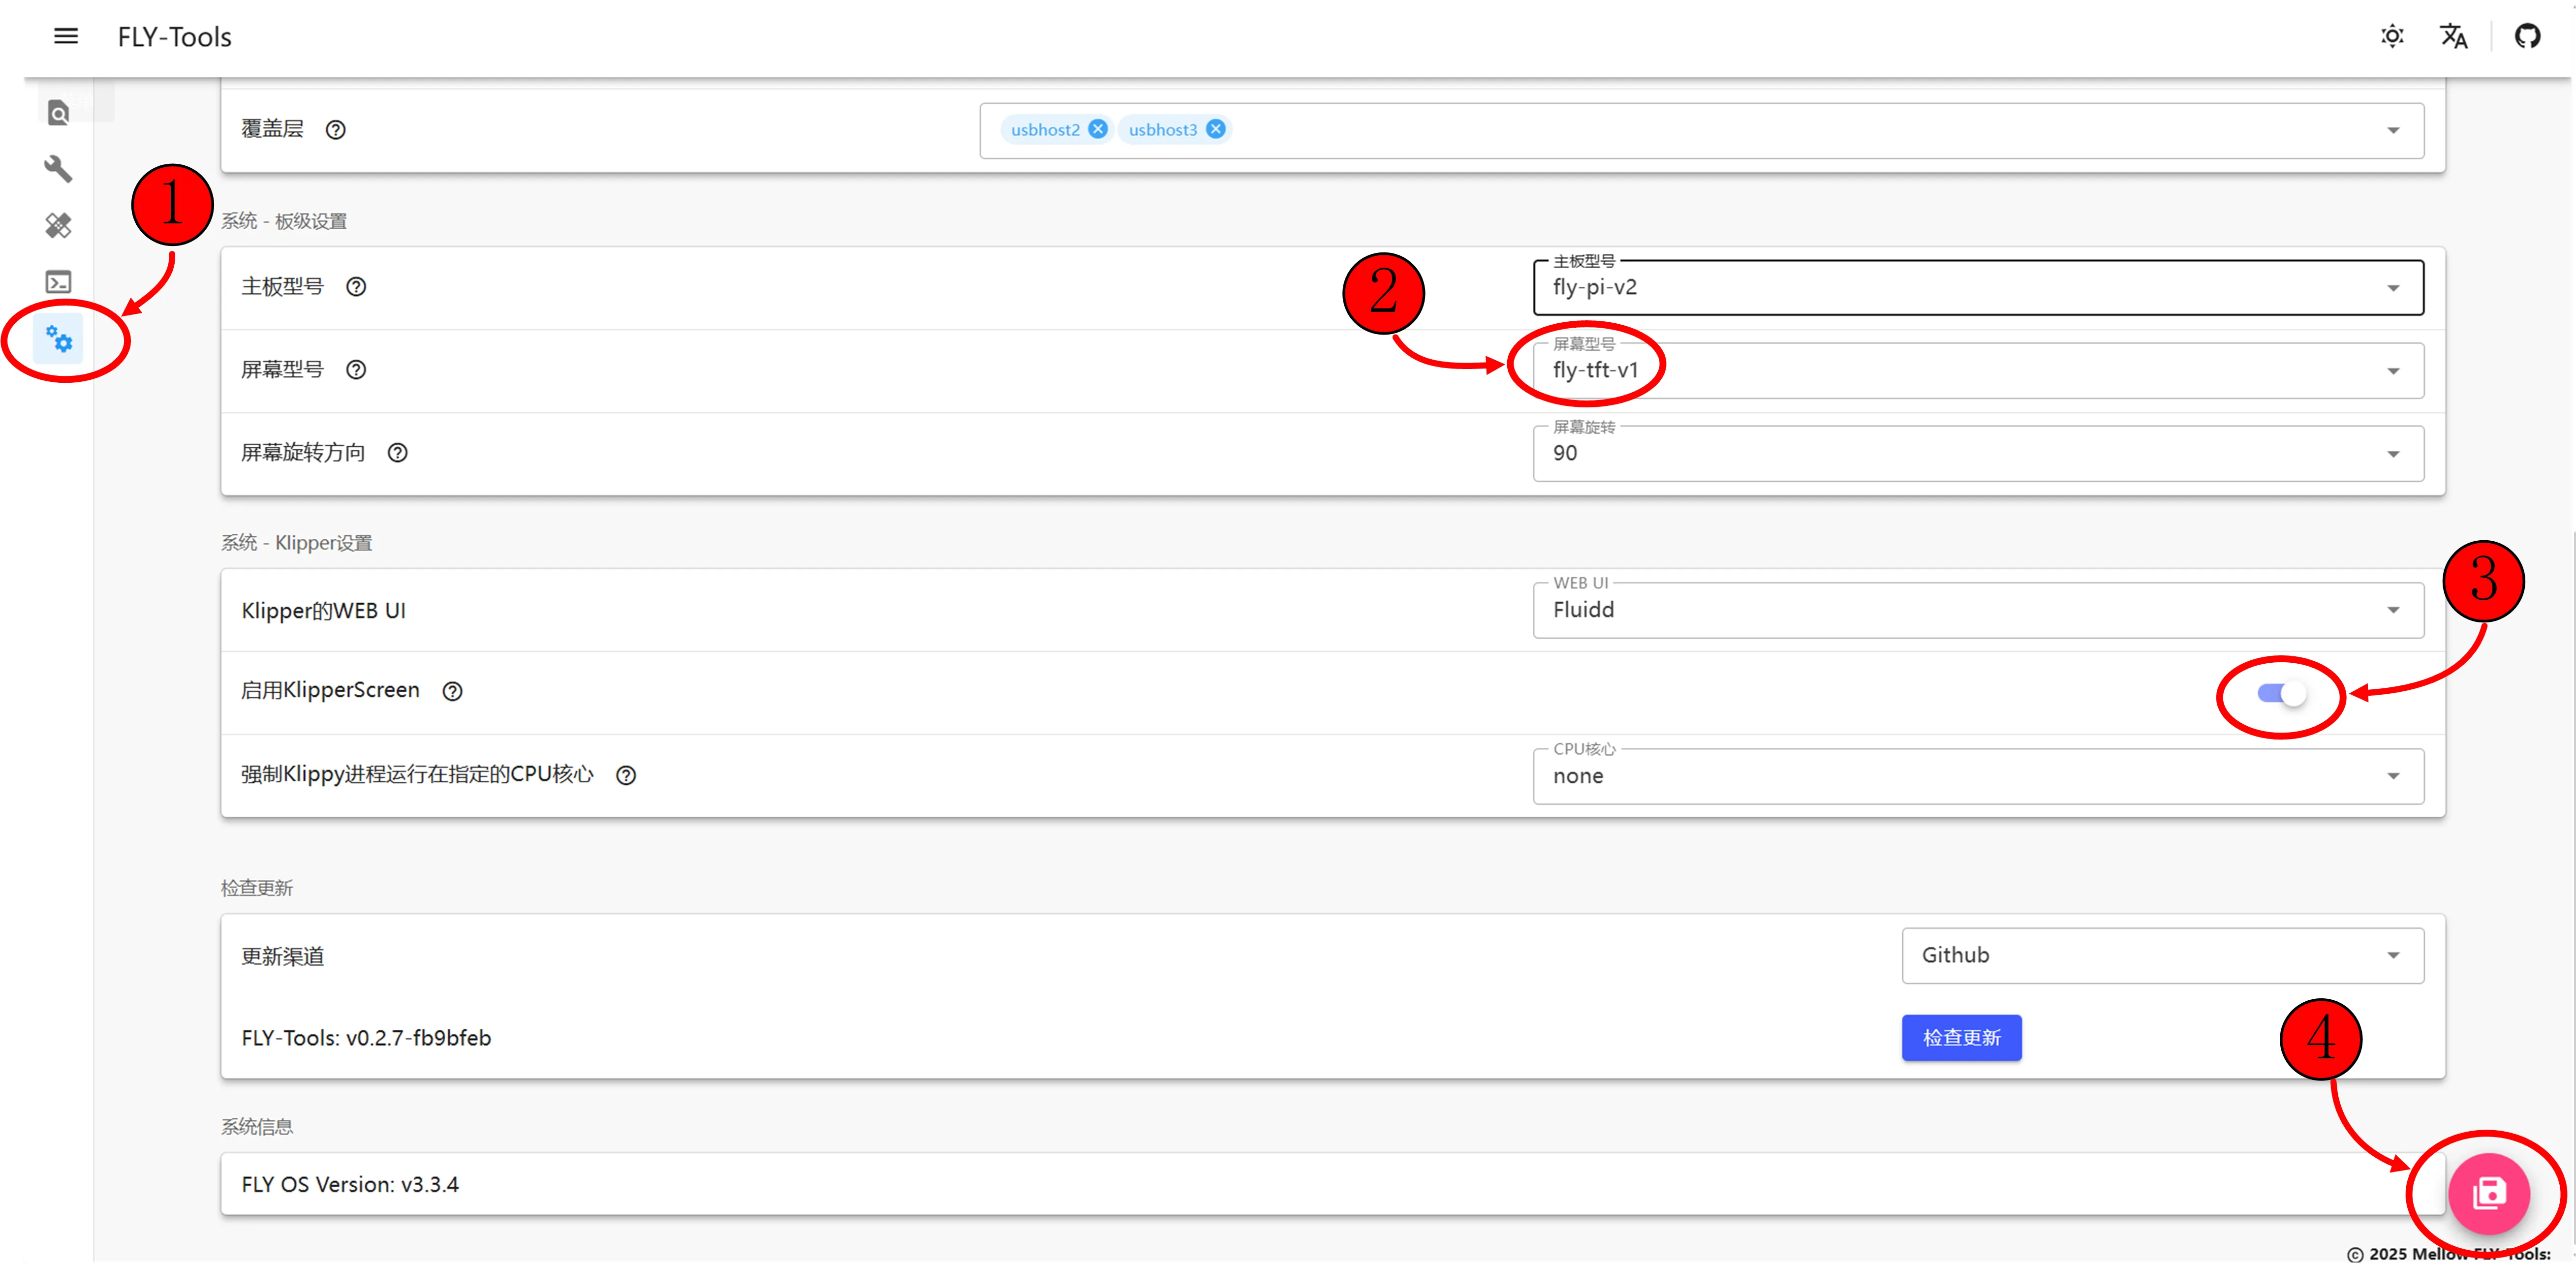Screen dimensions: 2576x1263
Task: Open the language translation menu
Action: pos(2453,37)
